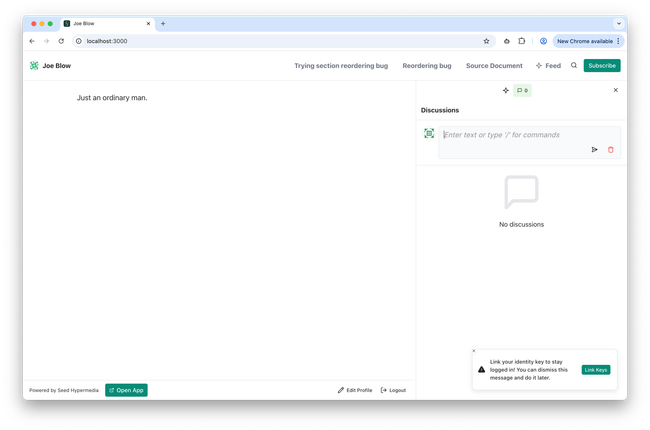Open Trying section reordering bug page
The image size is (650, 430).
[342, 66]
